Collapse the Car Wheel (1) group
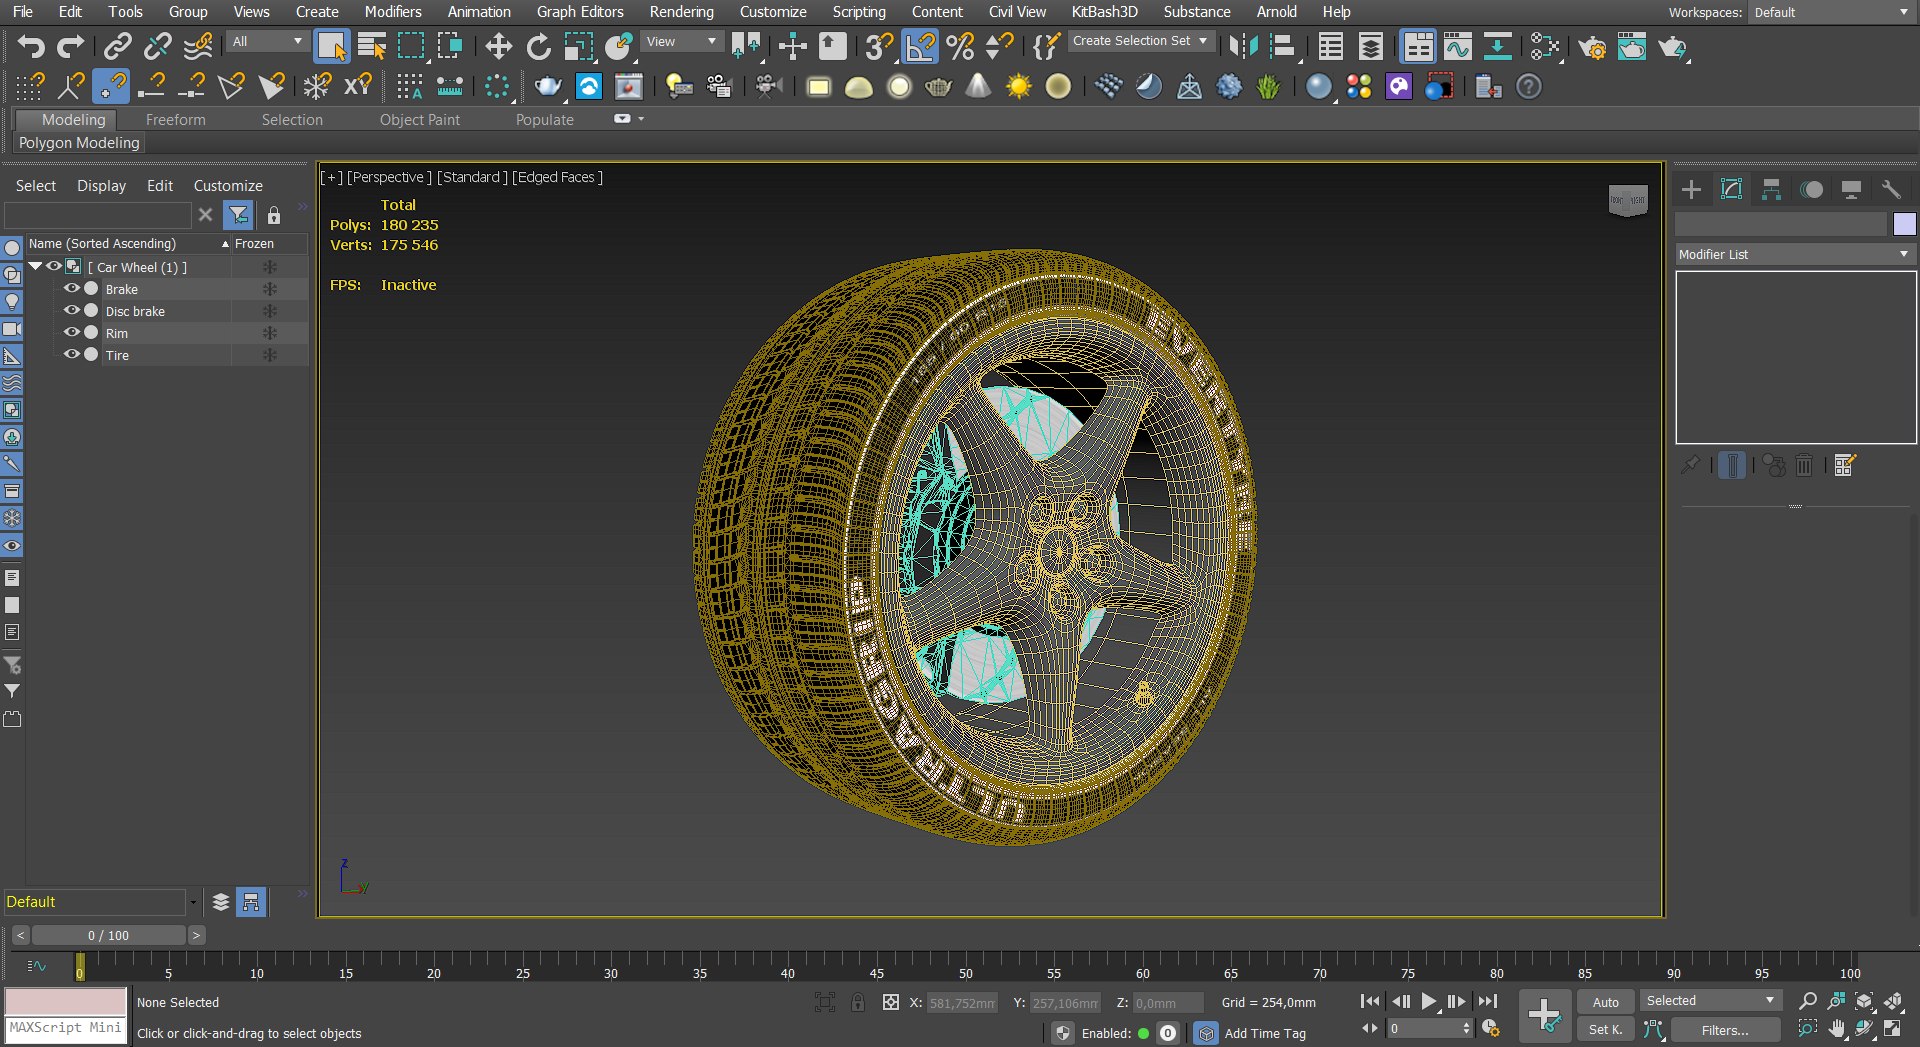The image size is (1920, 1047). coord(35,266)
